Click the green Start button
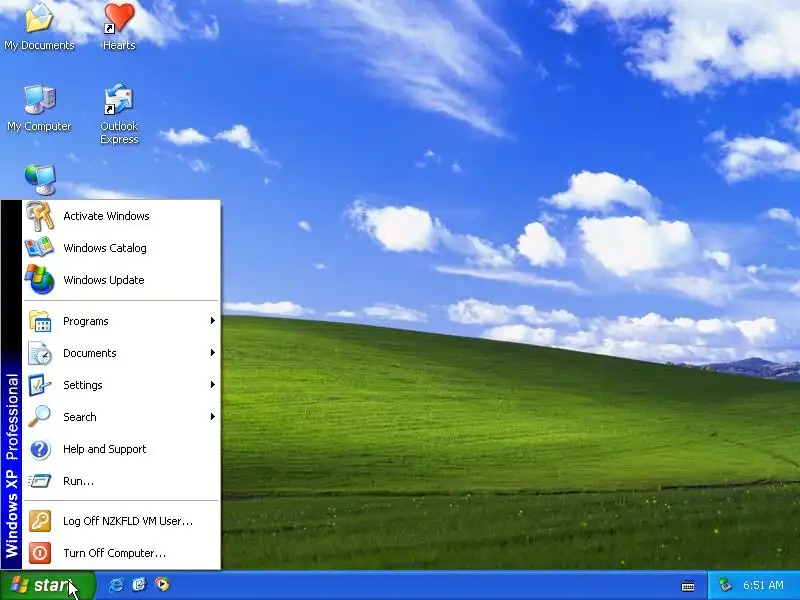Viewport: 800px width, 600px height. point(47,585)
